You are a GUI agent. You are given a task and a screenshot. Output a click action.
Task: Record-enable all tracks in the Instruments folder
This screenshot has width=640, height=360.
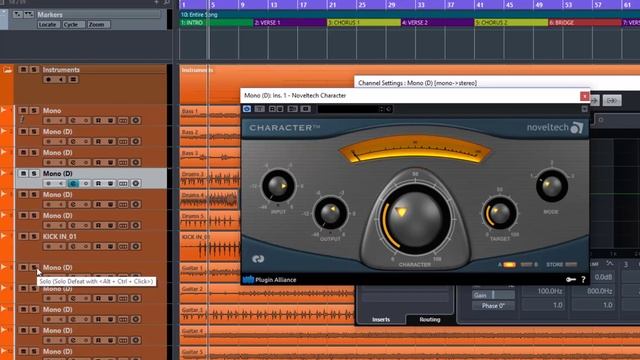pos(49,80)
